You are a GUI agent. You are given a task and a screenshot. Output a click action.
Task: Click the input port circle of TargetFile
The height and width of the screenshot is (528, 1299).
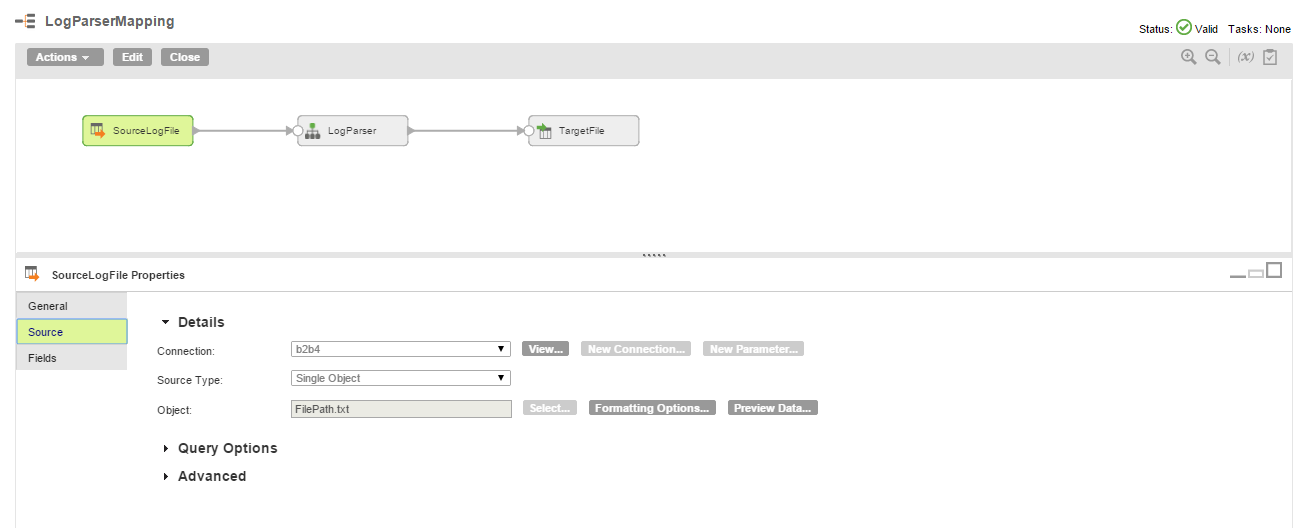529,130
